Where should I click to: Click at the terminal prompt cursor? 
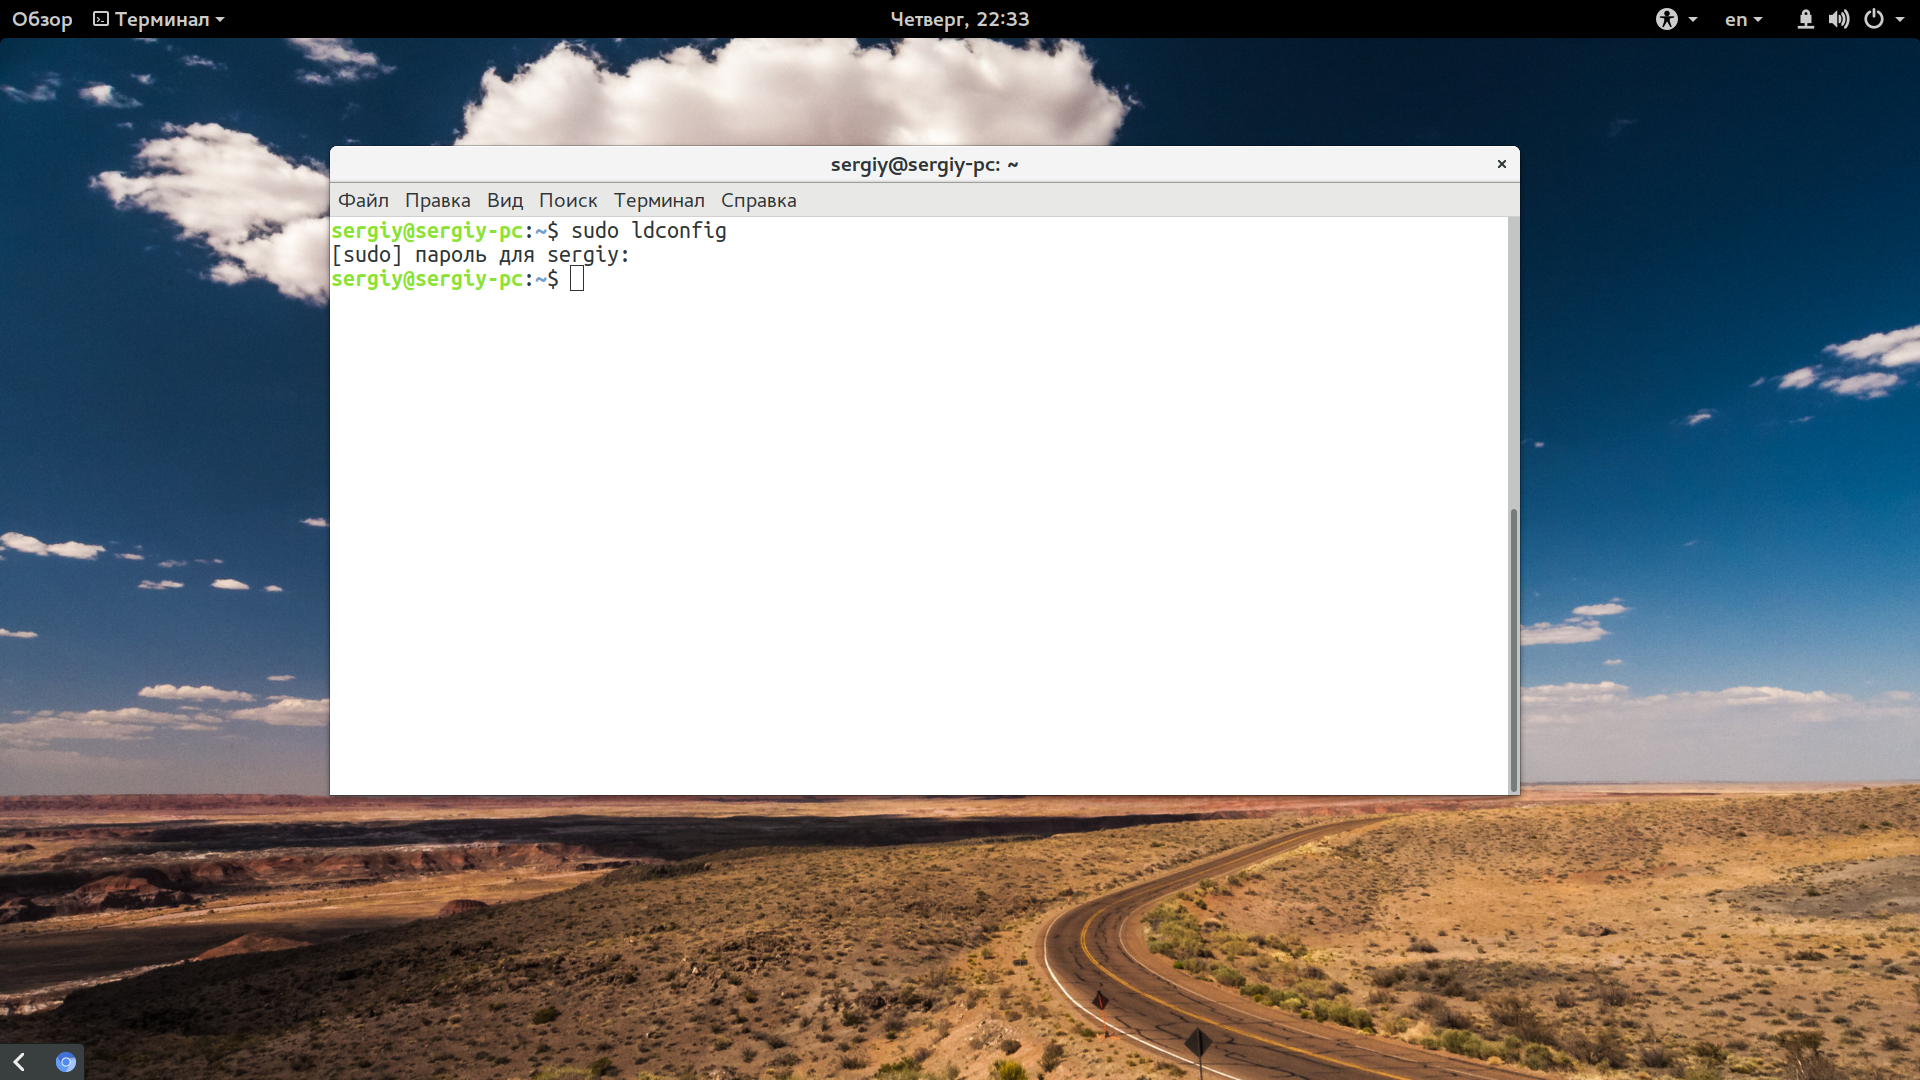pyautogui.click(x=577, y=279)
